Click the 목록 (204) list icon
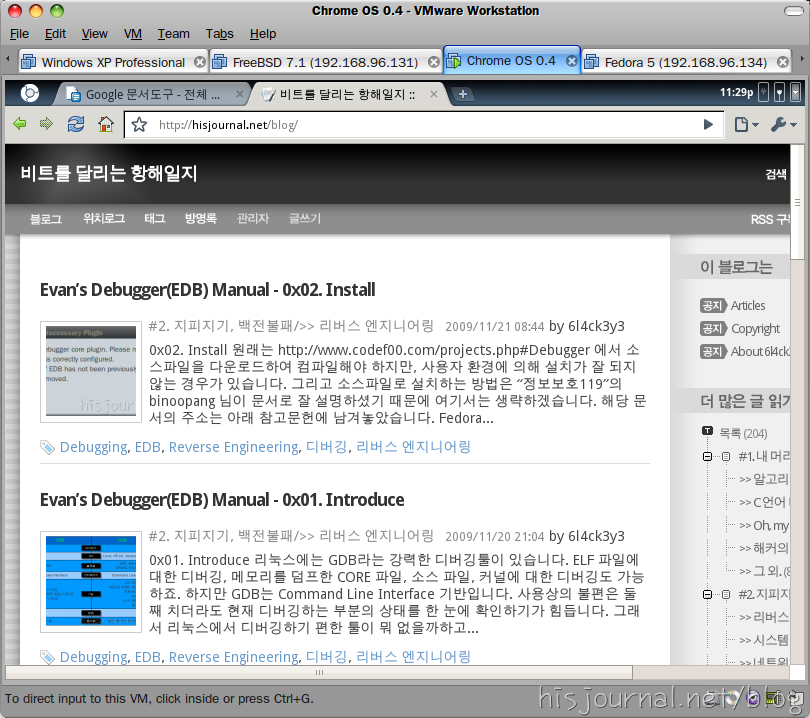 pos(707,431)
